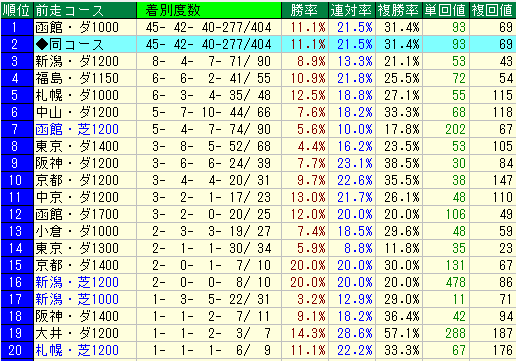Click the 複回値 column header
Screen dimensions: 516x361
(x=493, y=10)
